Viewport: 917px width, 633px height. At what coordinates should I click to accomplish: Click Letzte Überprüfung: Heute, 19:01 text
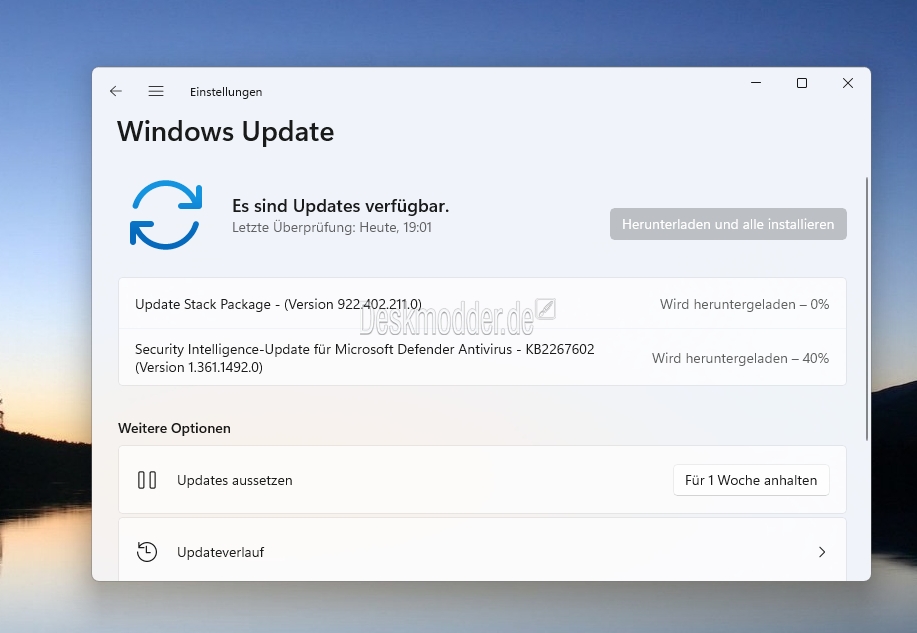tap(332, 228)
